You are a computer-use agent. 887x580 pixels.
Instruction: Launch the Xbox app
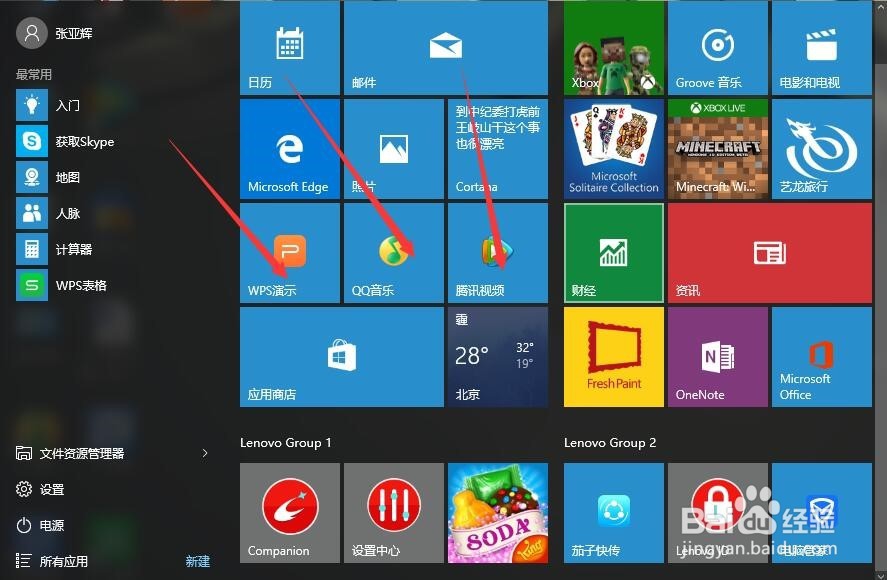pos(613,47)
